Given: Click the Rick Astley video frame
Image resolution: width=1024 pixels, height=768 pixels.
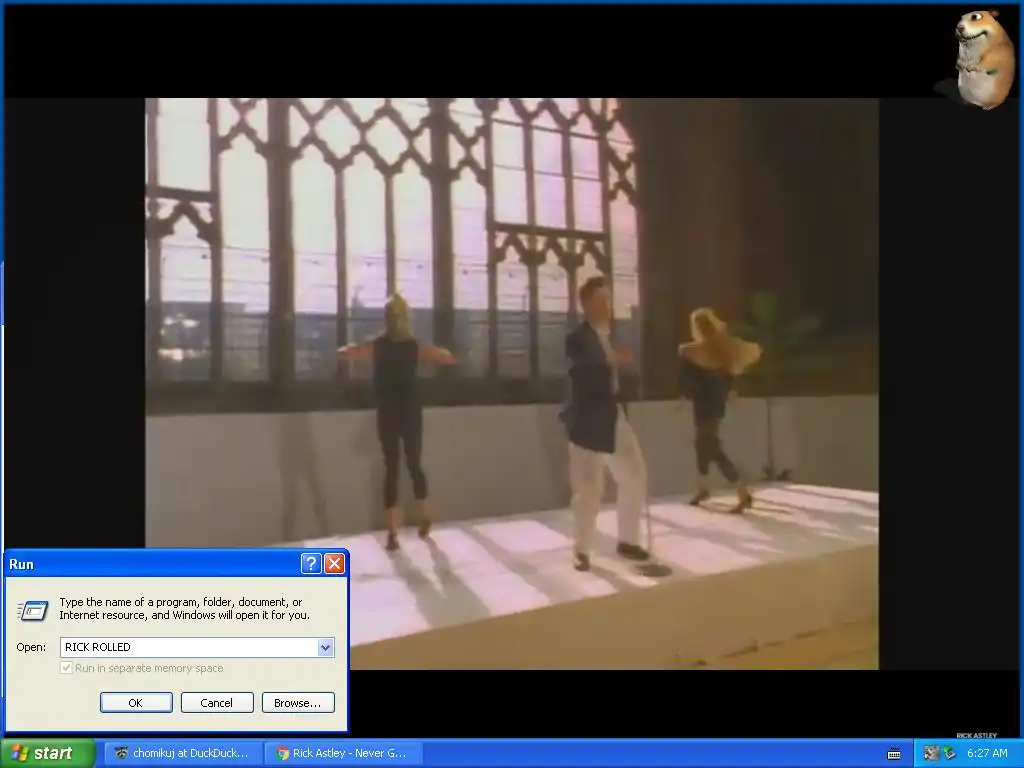Looking at the screenshot, I should coord(511,383).
